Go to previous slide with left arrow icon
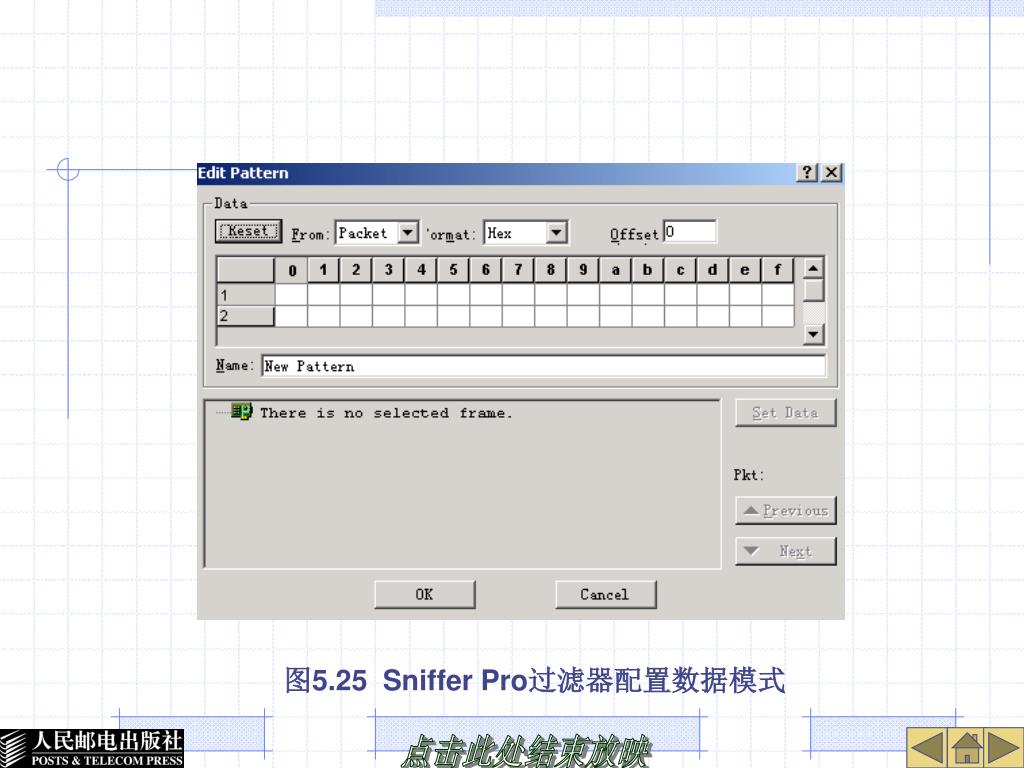Viewport: 1024px width, 768px height. (926, 747)
